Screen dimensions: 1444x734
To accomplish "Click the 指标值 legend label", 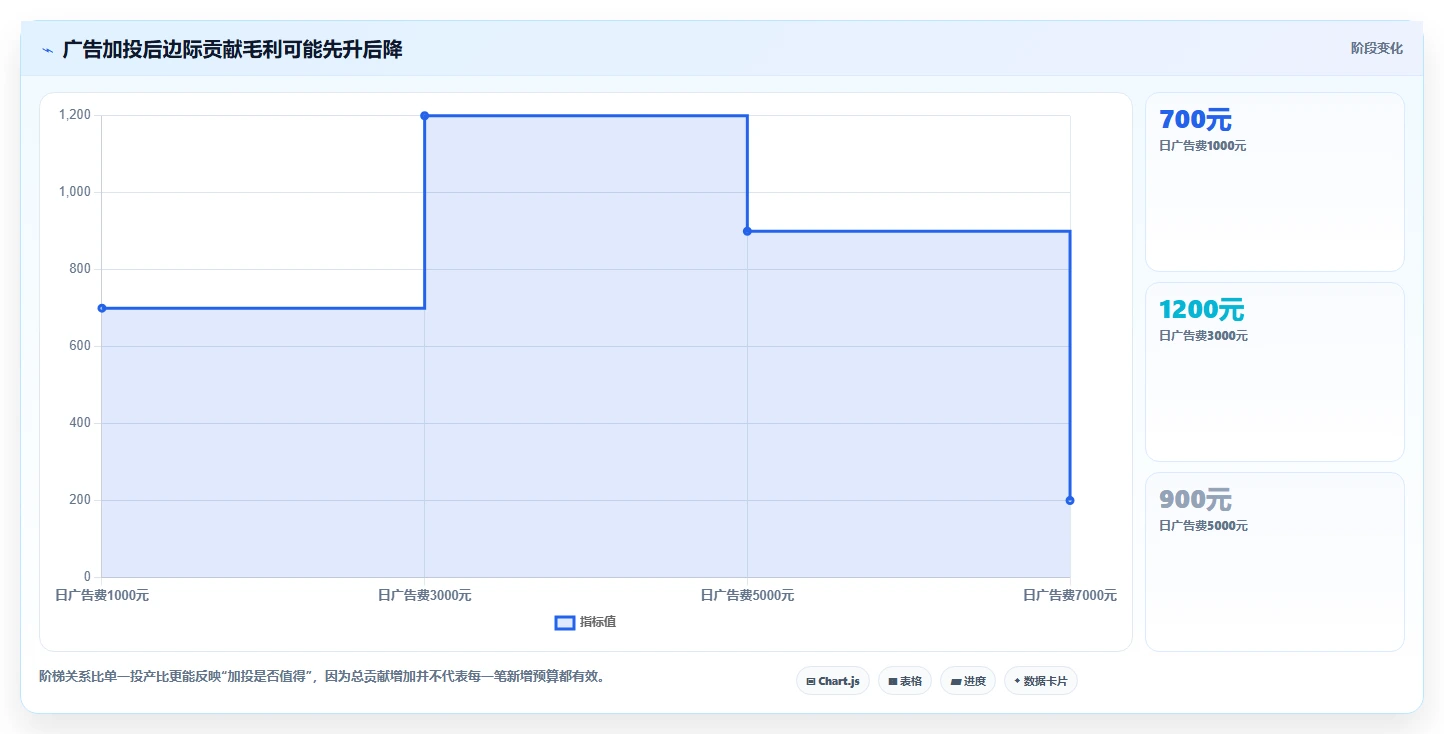I will click(598, 622).
